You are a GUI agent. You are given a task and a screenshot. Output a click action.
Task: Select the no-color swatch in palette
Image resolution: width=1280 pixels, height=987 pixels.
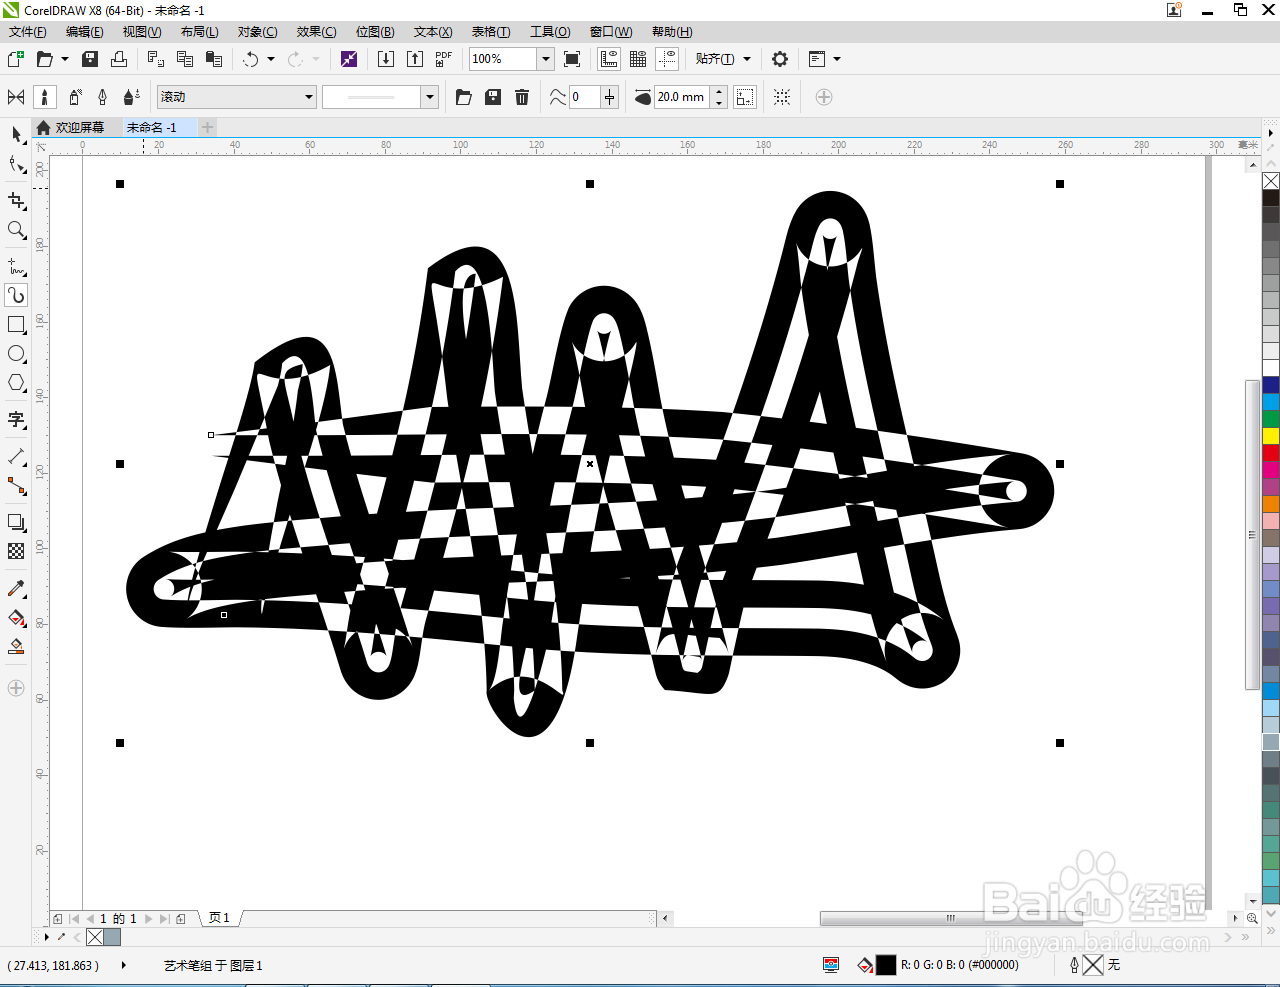[1271, 181]
